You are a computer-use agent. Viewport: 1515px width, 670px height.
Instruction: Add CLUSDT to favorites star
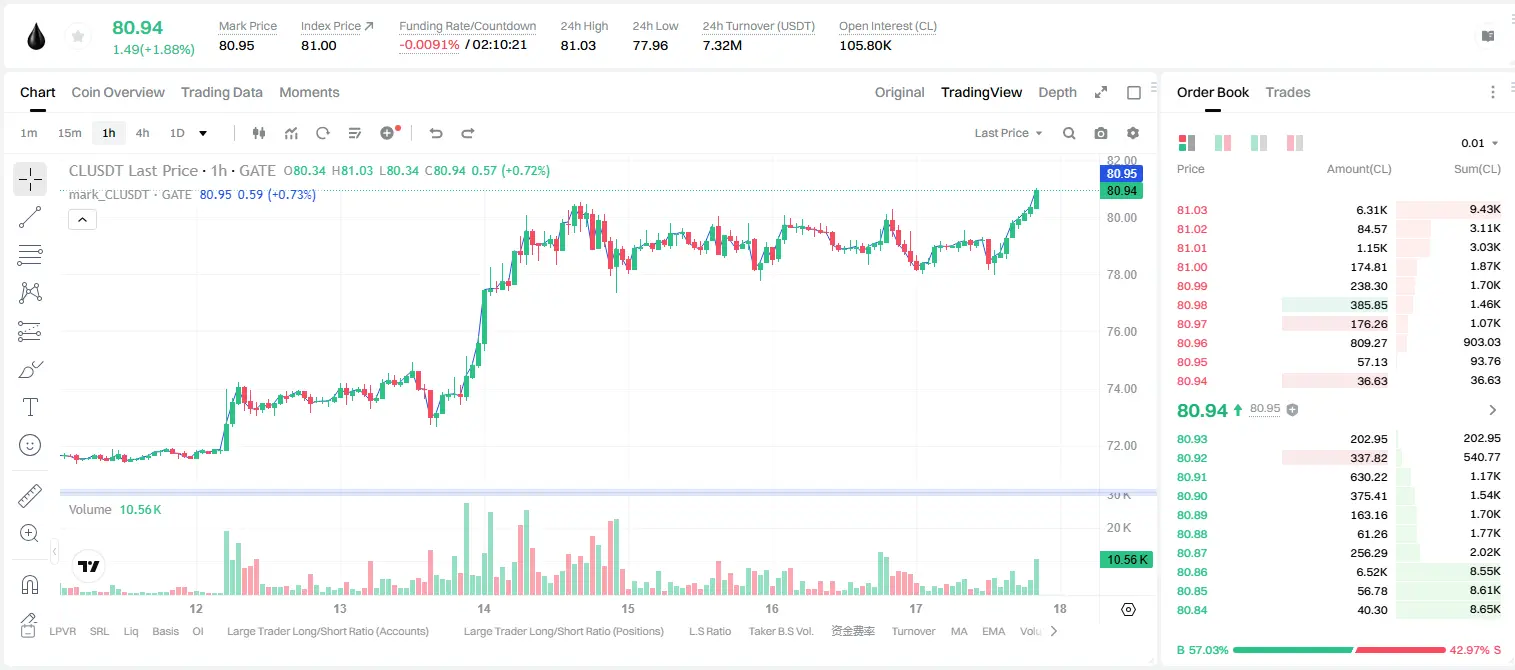tap(76, 37)
